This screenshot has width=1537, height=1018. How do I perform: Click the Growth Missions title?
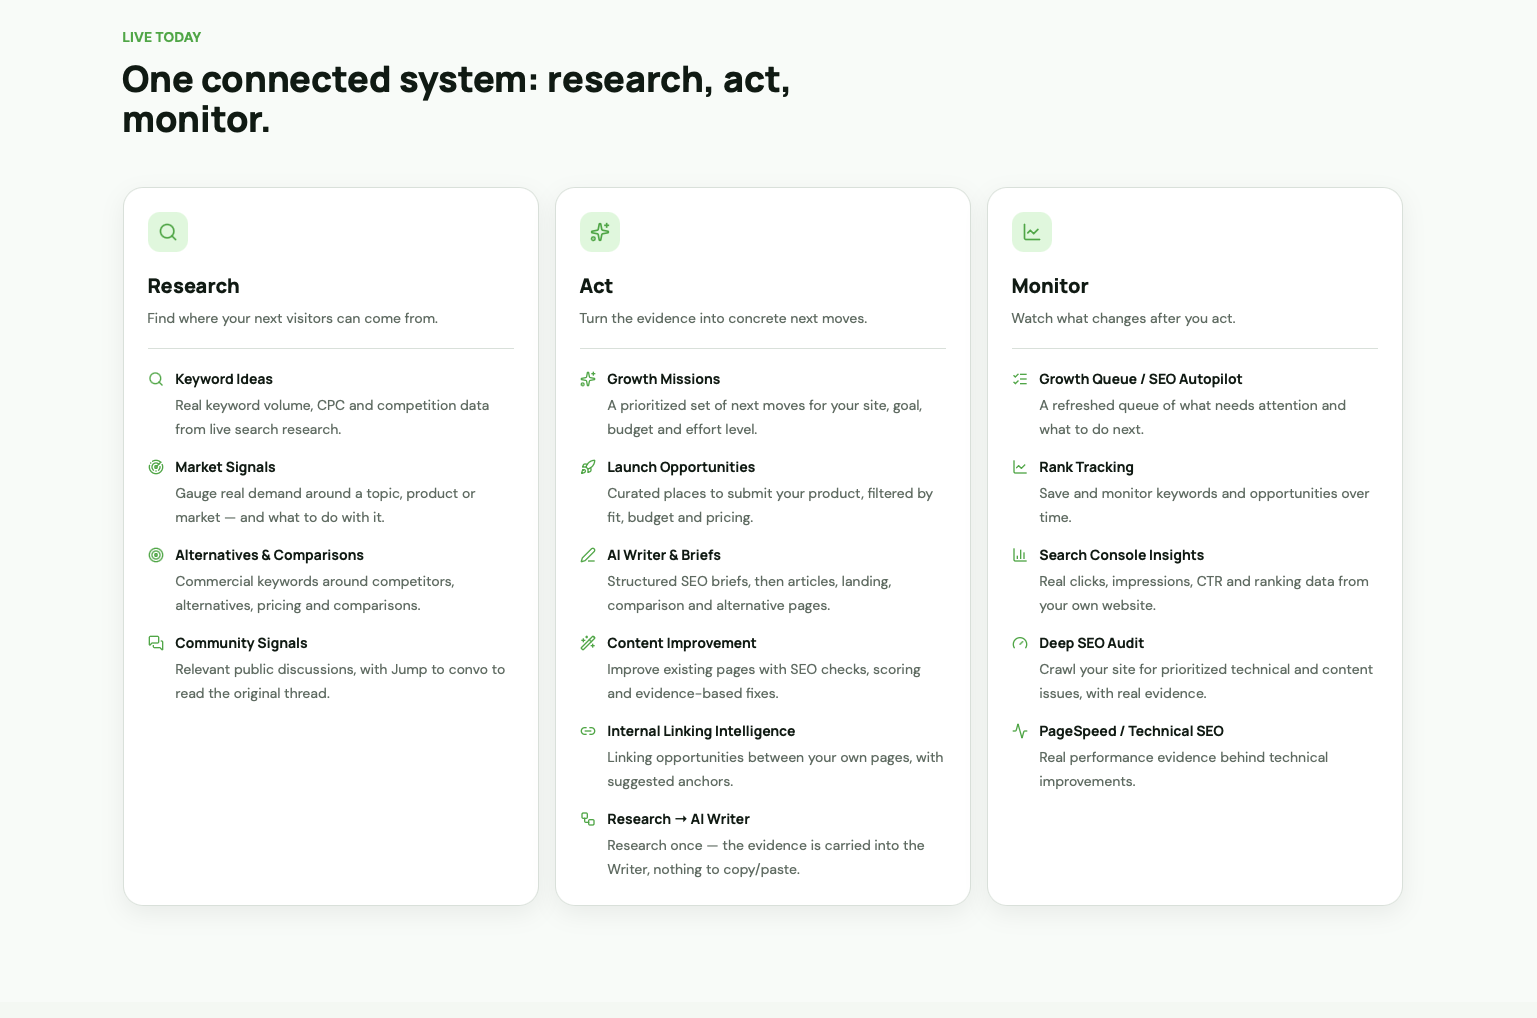pos(663,379)
